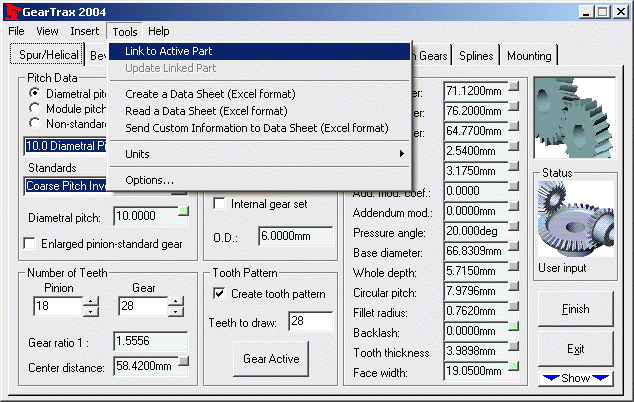
Task: Toggle small square beside 2.5400mm field
Action: (514, 146)
